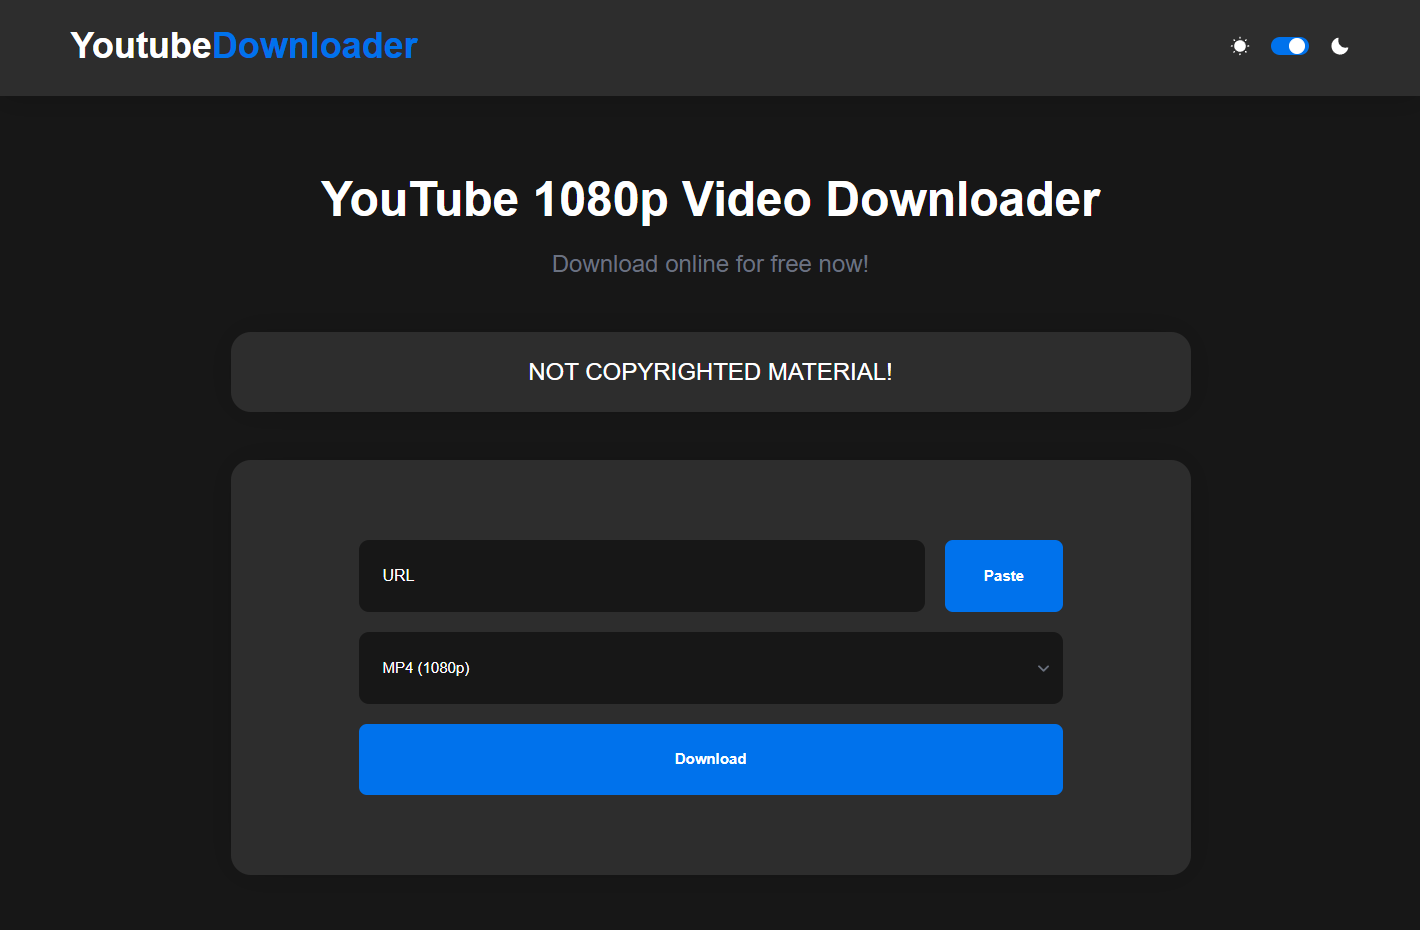
Task: Switch the theme toggle to light mode
Action: 1289,46
